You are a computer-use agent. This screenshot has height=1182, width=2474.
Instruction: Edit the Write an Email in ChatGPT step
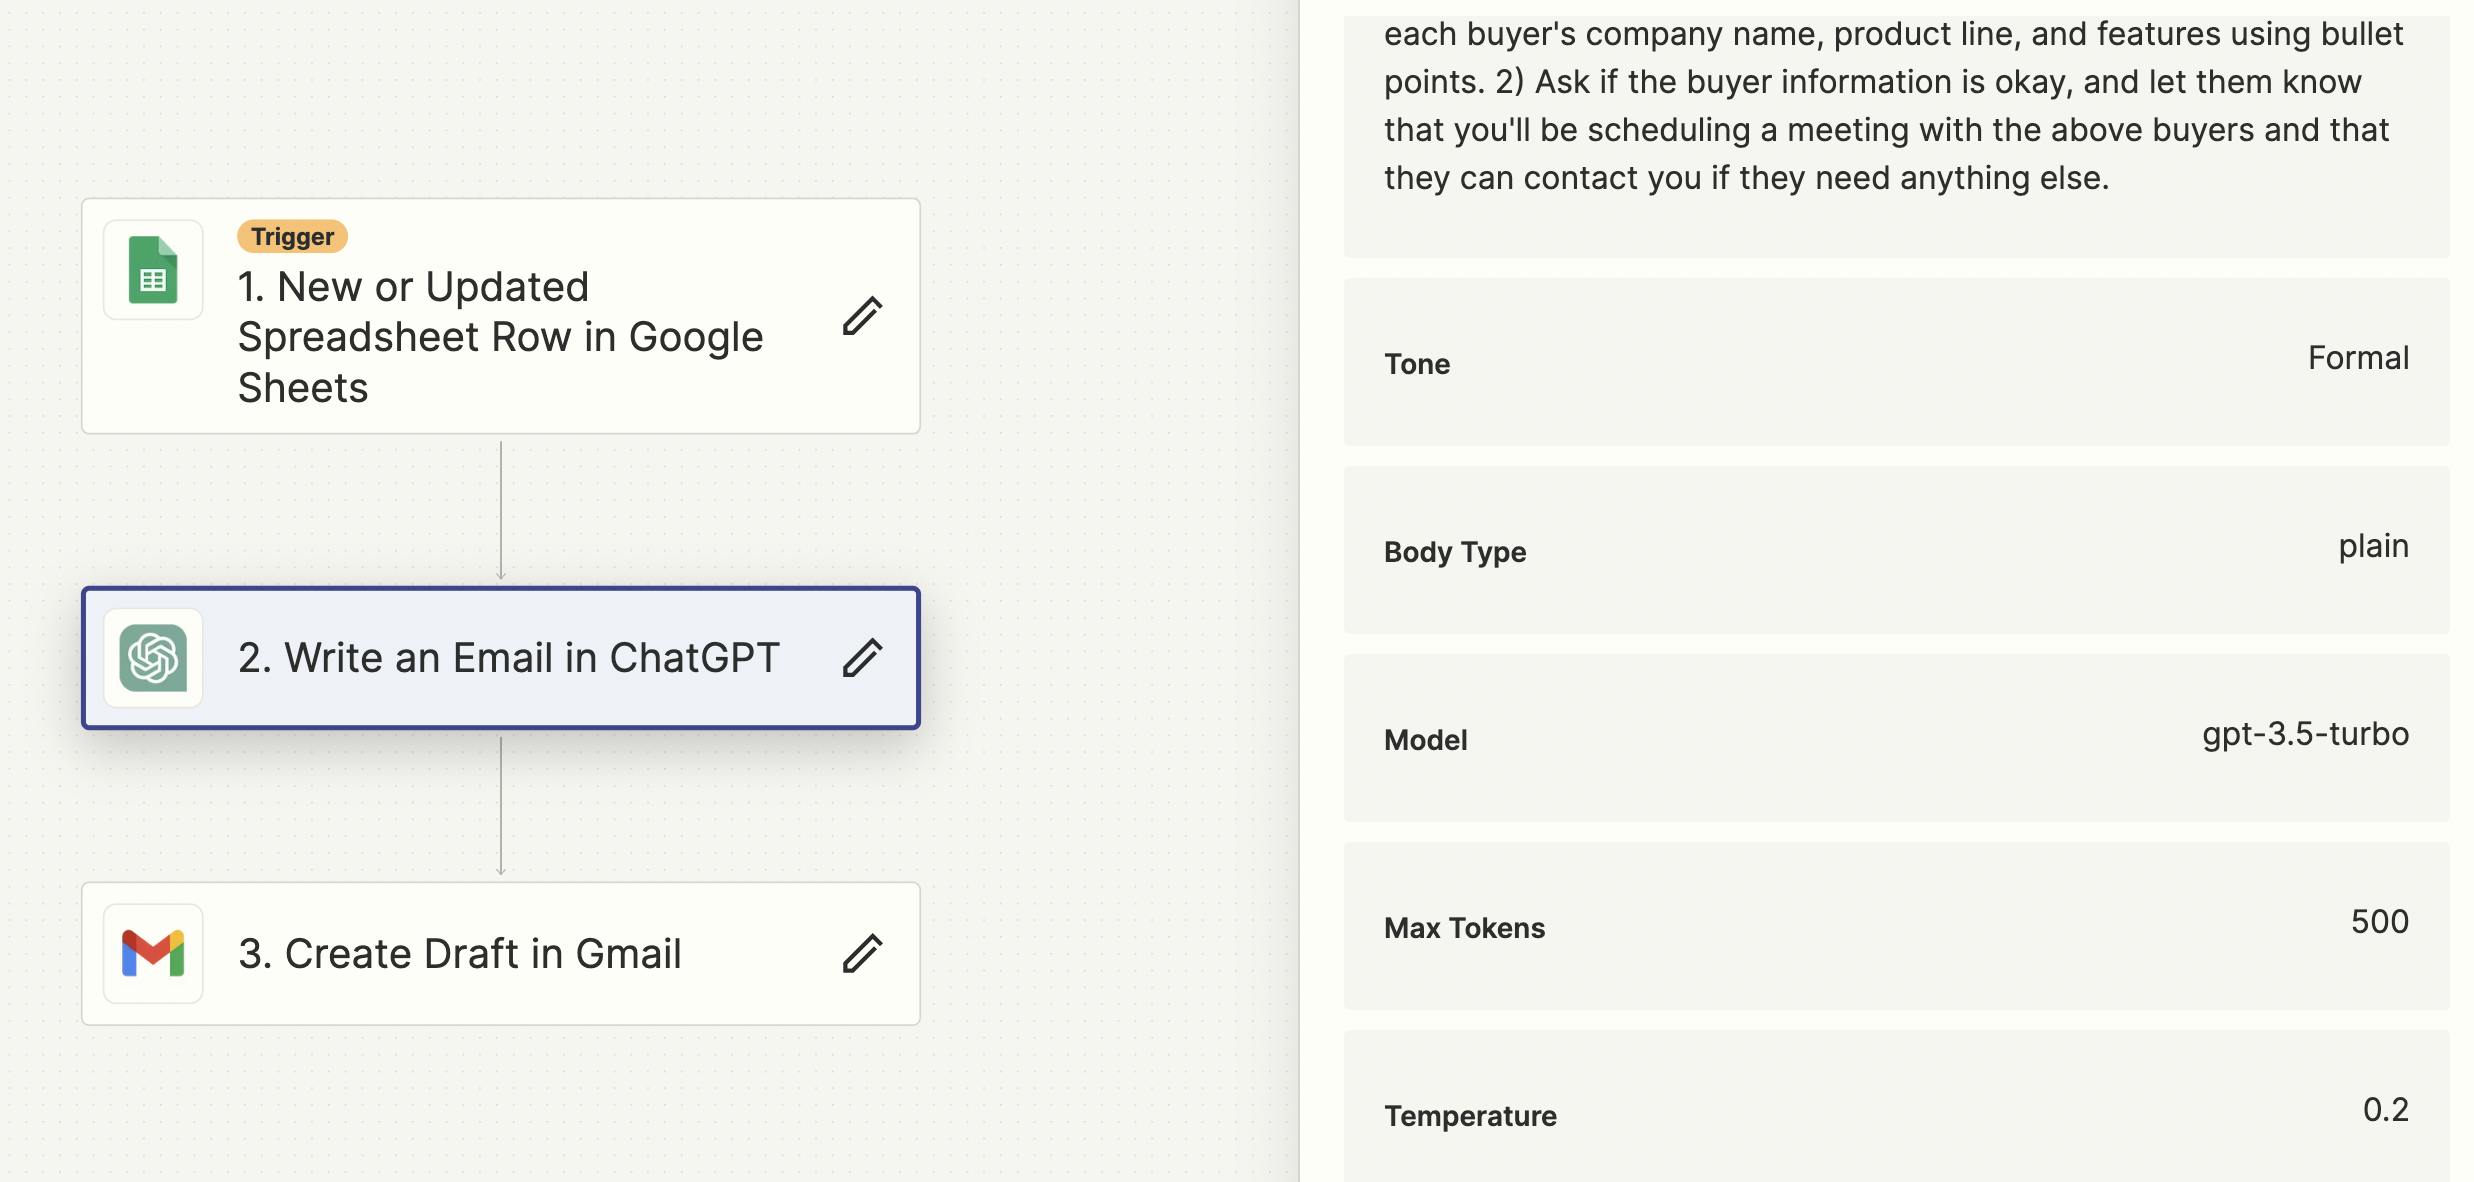(862, 658)
